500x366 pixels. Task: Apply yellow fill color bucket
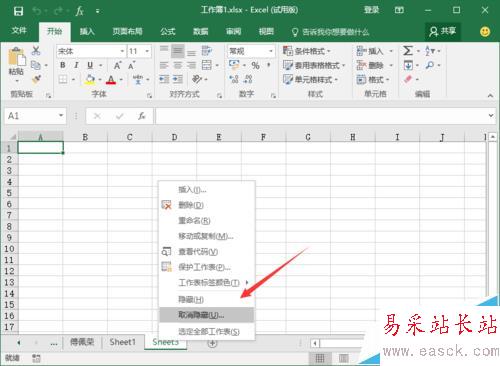click(x=90, y=79)
